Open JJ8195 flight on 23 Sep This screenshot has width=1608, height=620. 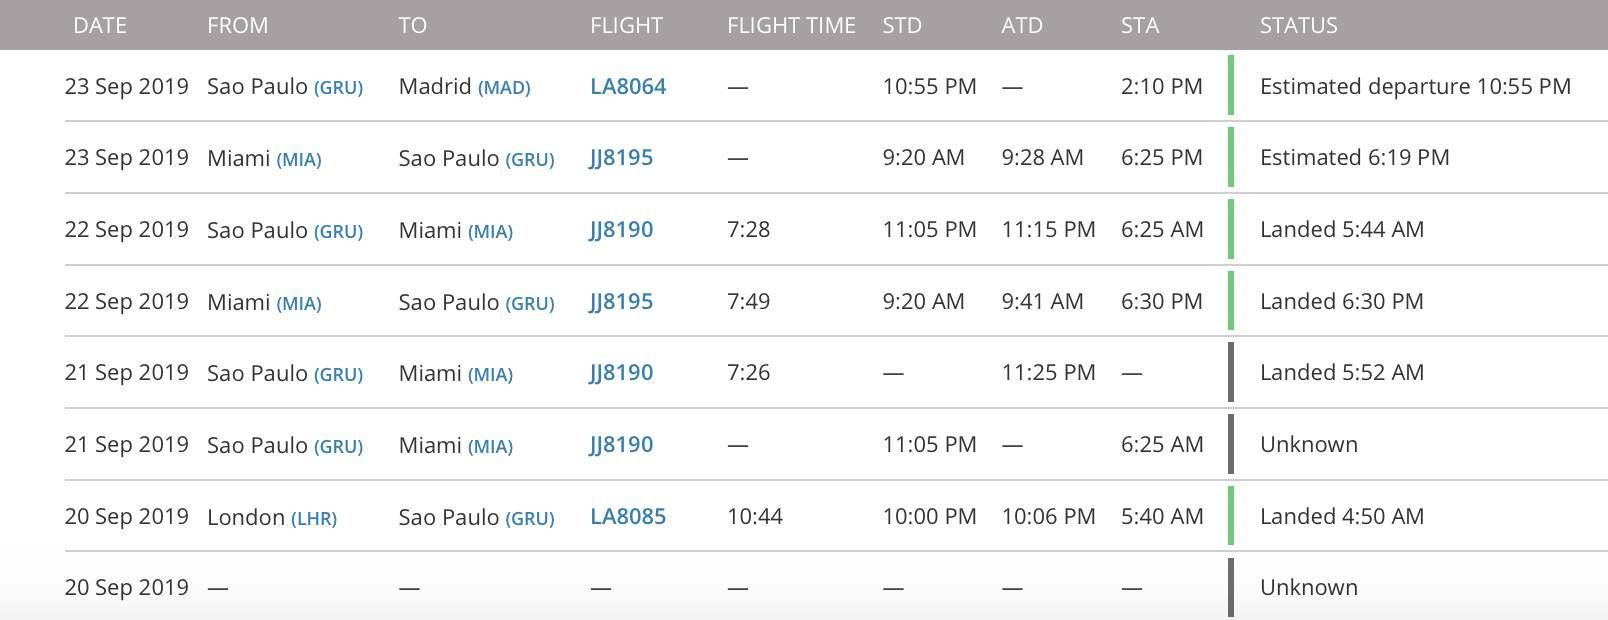[621, 158]
